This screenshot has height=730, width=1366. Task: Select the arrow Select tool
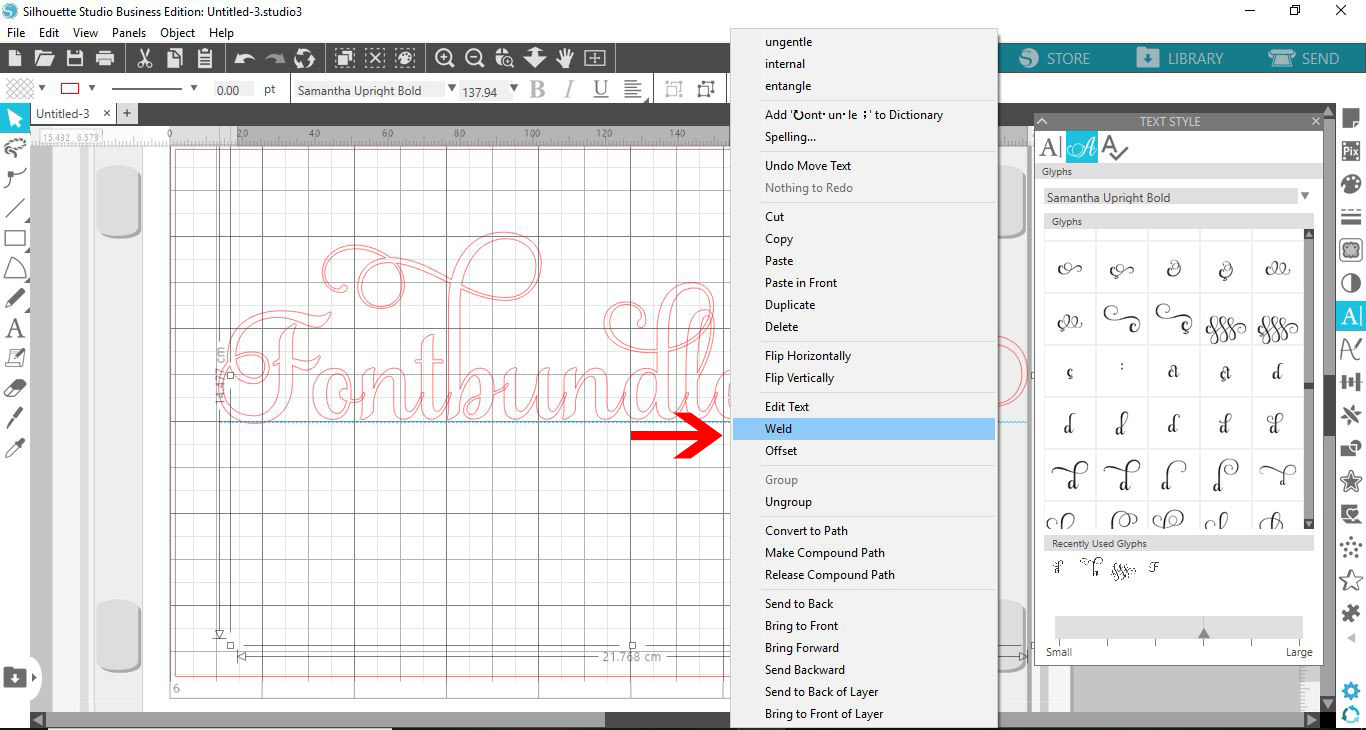[15, 119]
